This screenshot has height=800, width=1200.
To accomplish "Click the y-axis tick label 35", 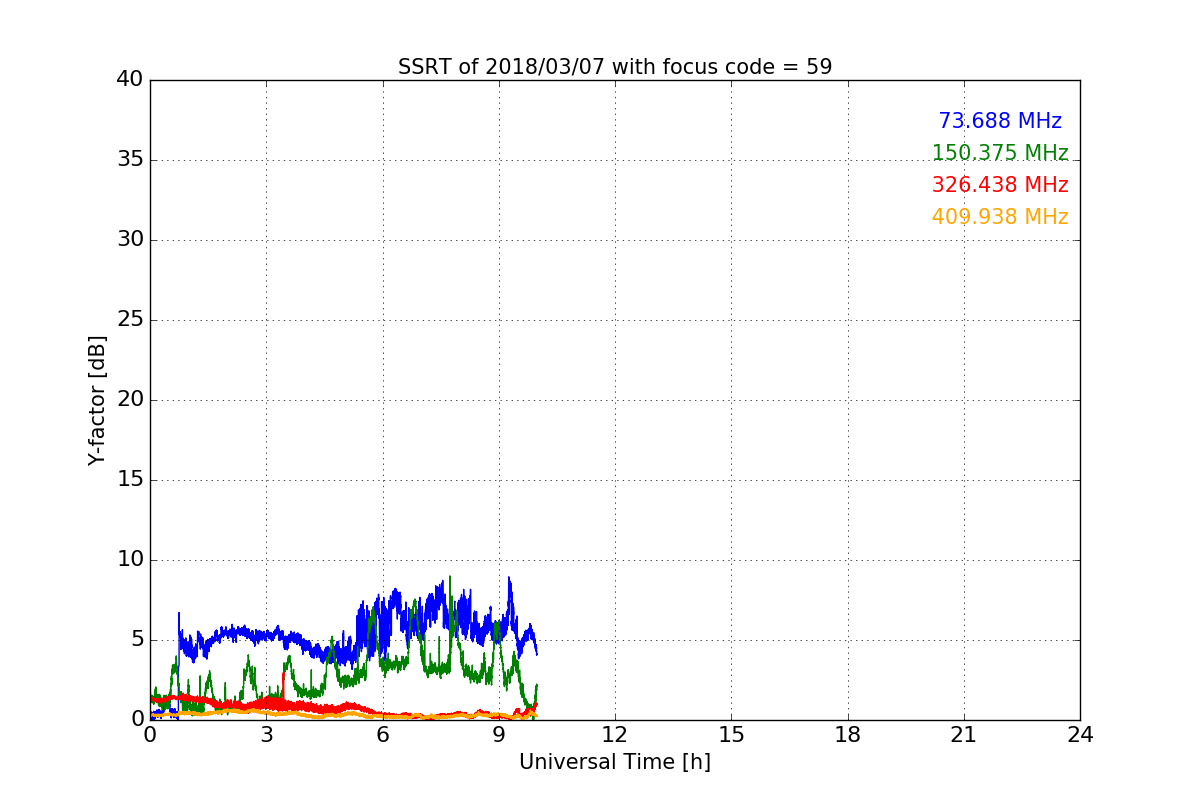I will 130,159.
